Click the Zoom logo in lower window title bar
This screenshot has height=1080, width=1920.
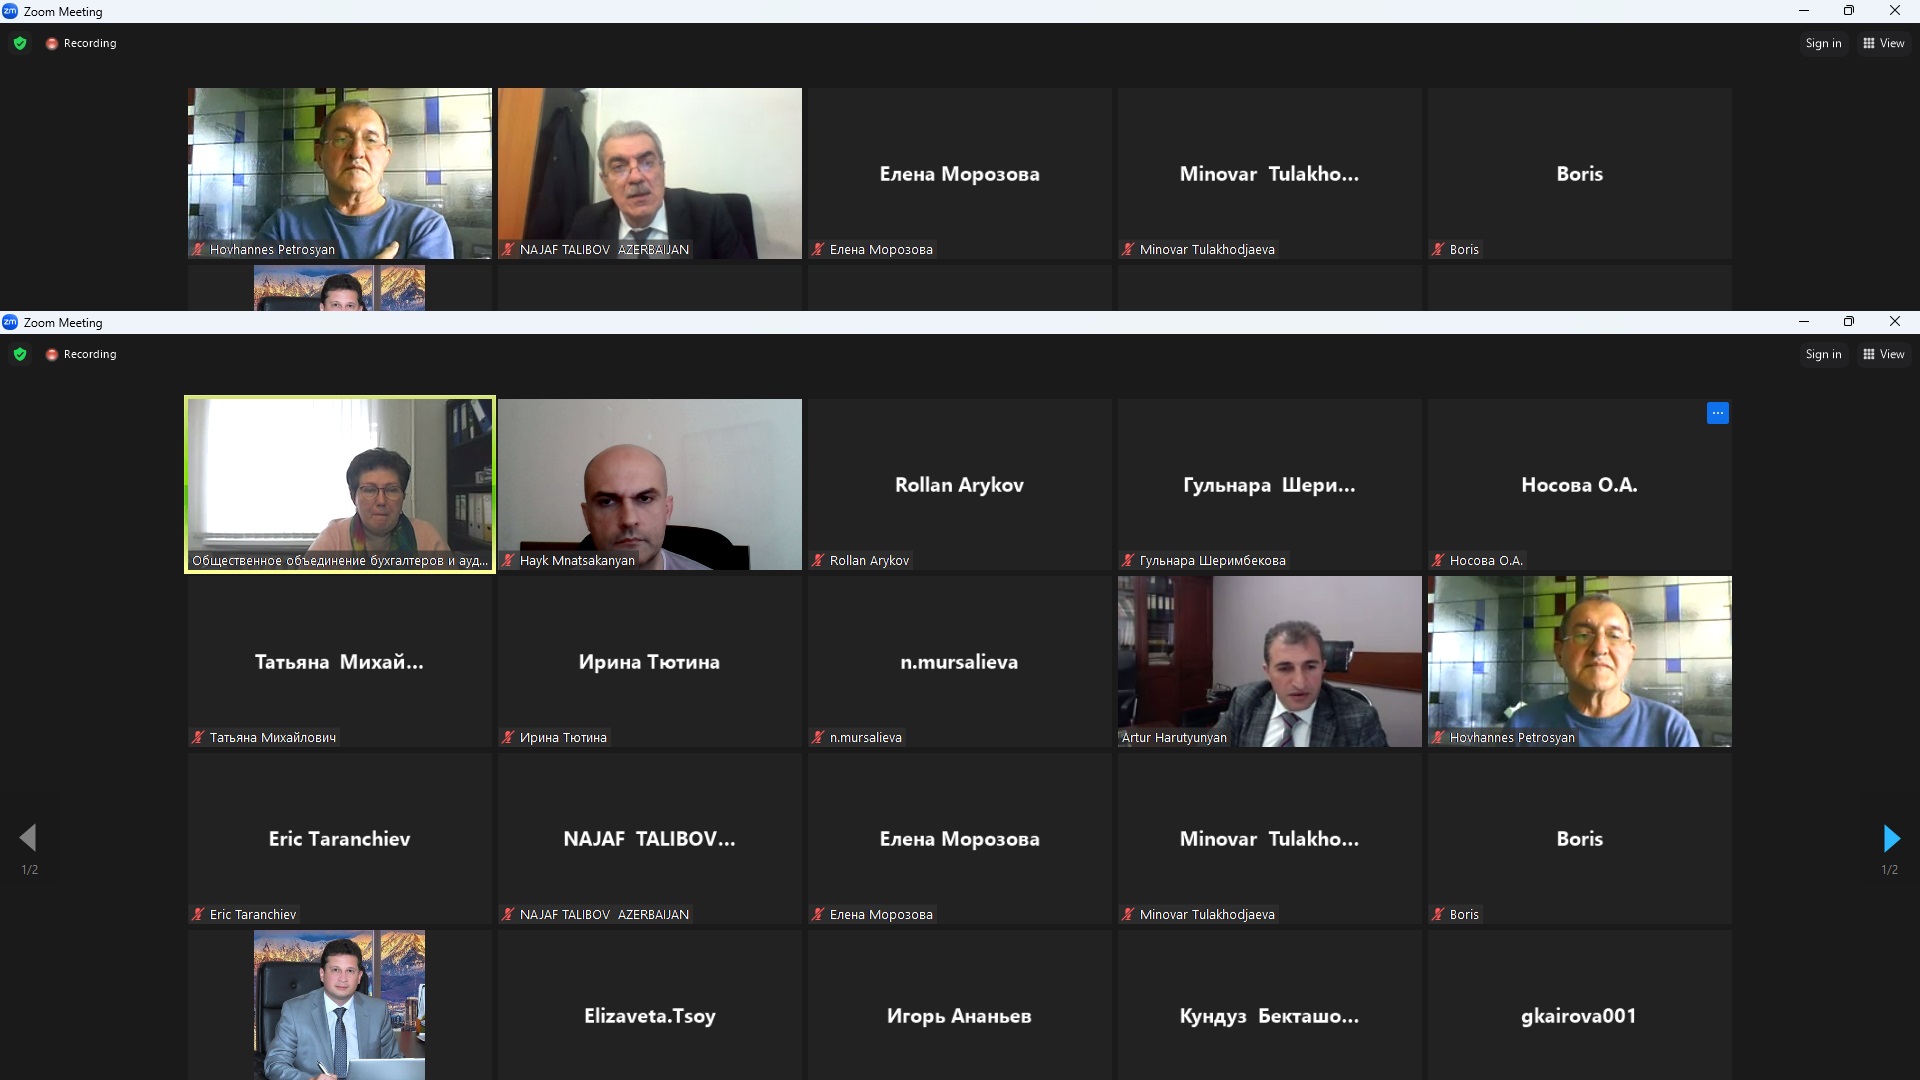click(x=10, y=322)
